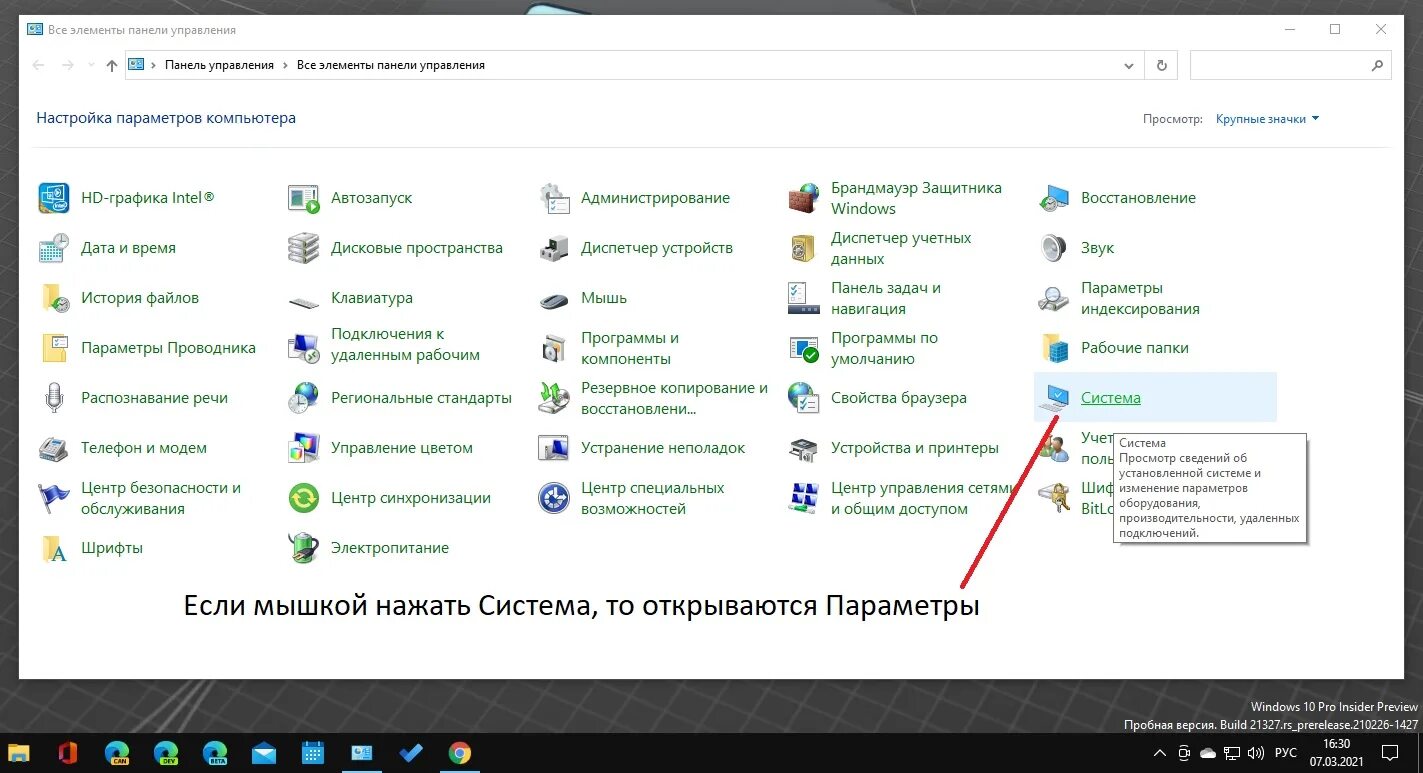Open Региональные стандарты globe icon
Image resolution: width=1423 pixels, height=773 pixels.
point(303,398)
